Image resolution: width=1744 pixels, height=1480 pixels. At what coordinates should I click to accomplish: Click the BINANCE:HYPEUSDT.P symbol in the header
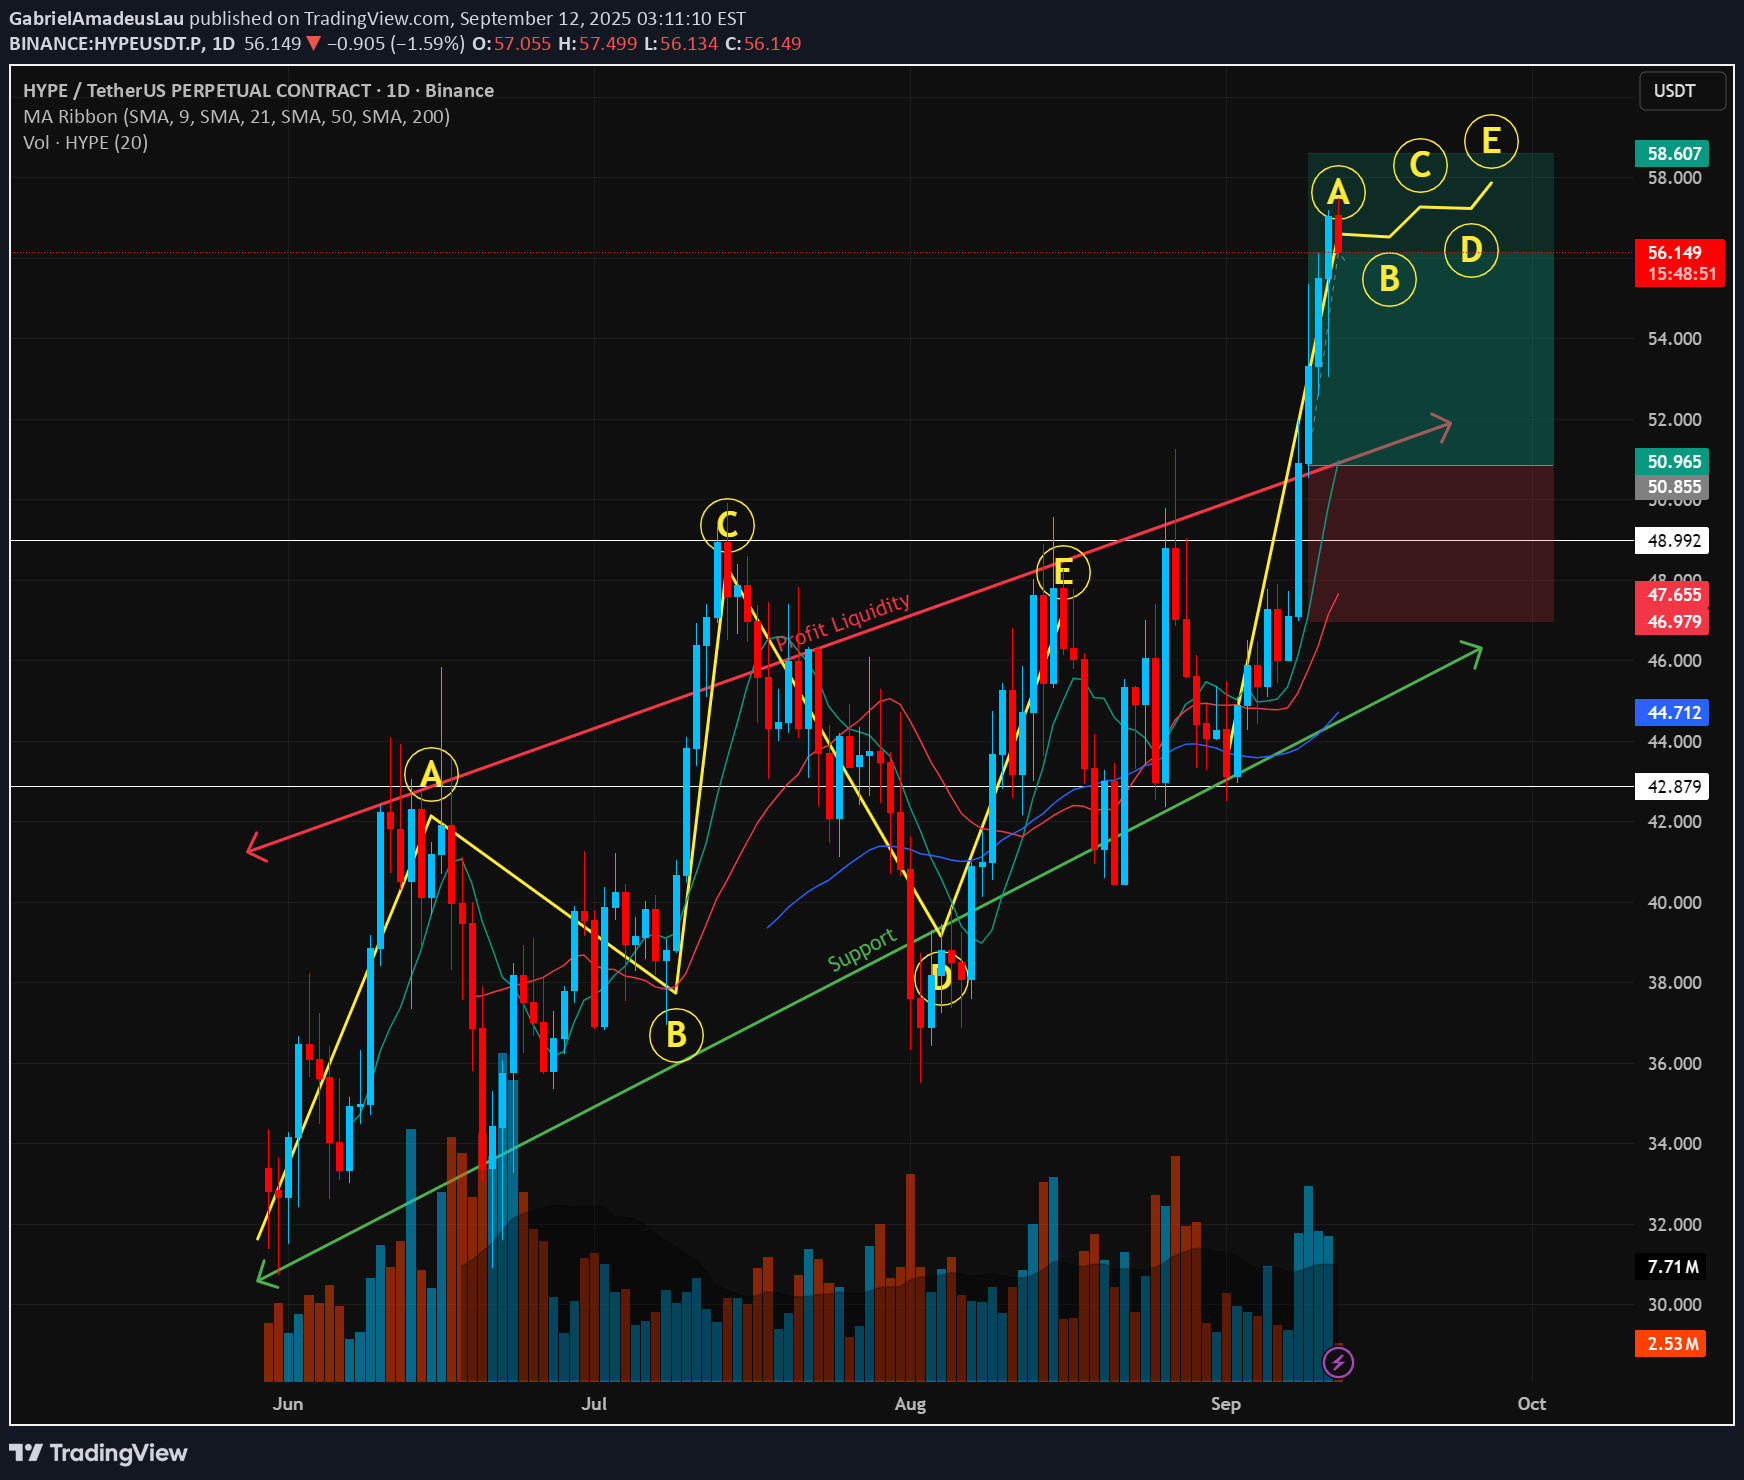pos(107,44)
